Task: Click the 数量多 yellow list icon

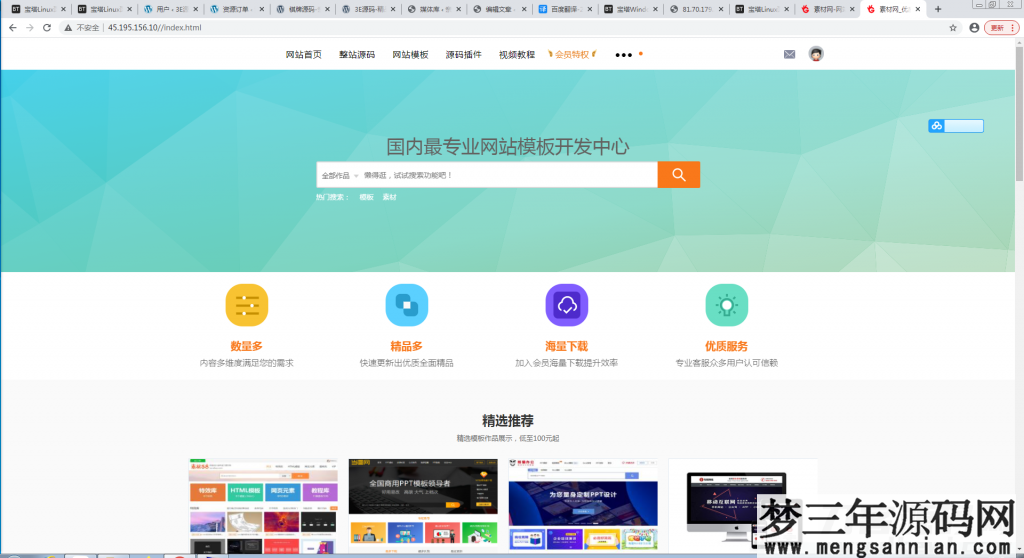Action: (247, 305)
